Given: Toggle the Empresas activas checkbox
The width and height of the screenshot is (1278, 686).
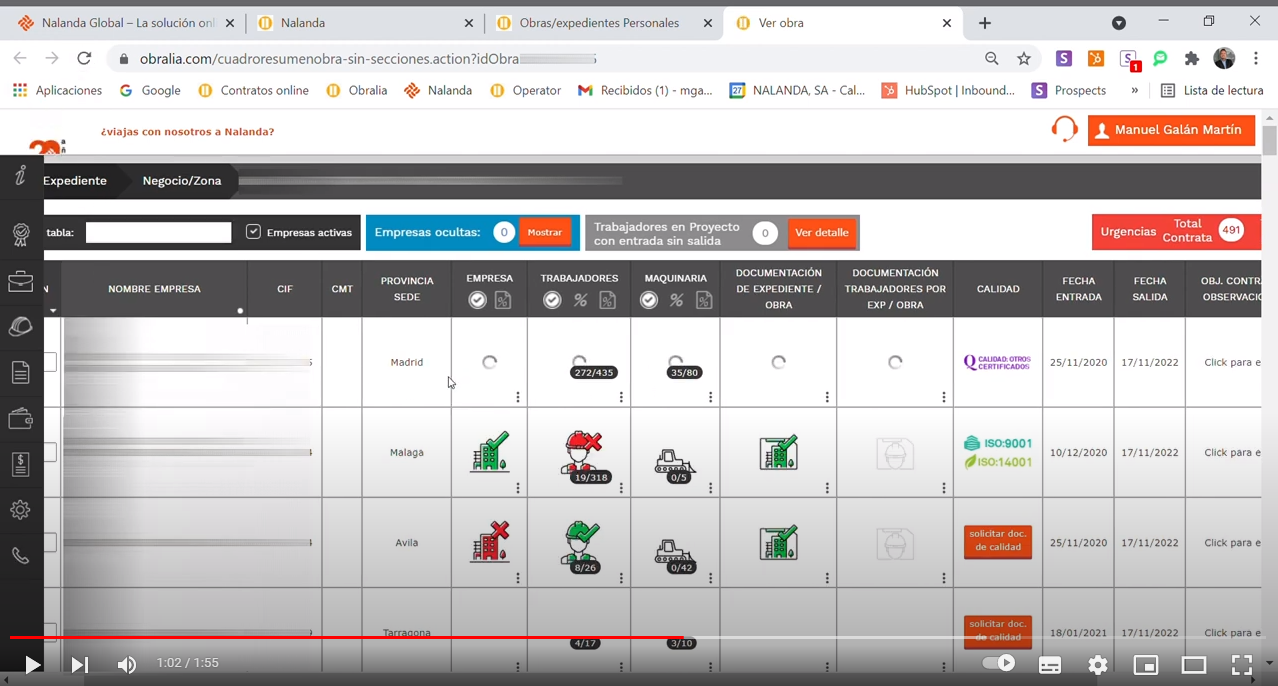Looking at the screenshot, I should click(x=254, y=232).
